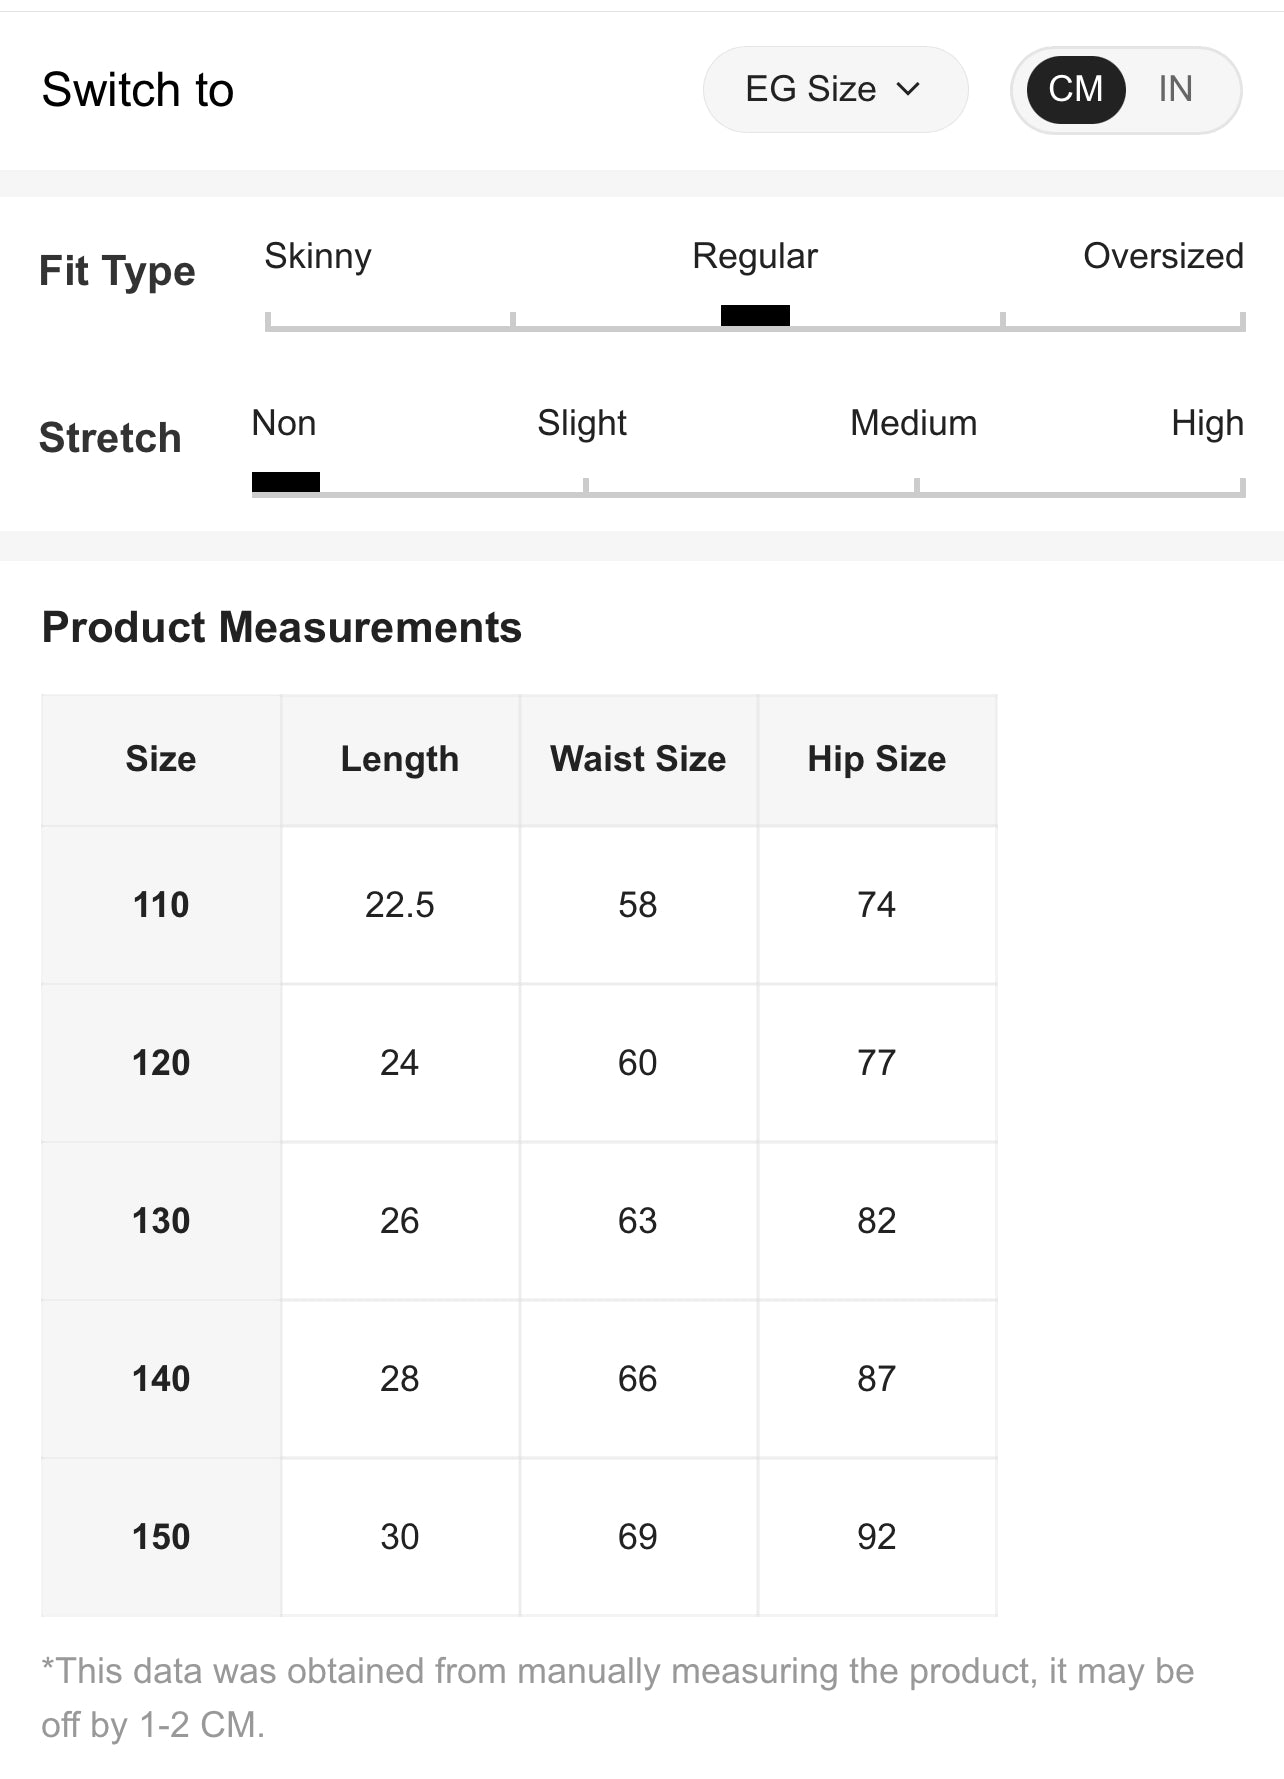Image resolution: width=1284 pixels, height=1779 pixels.
Task: Click the Non stretch indicator bar
Action: [286, 482]
